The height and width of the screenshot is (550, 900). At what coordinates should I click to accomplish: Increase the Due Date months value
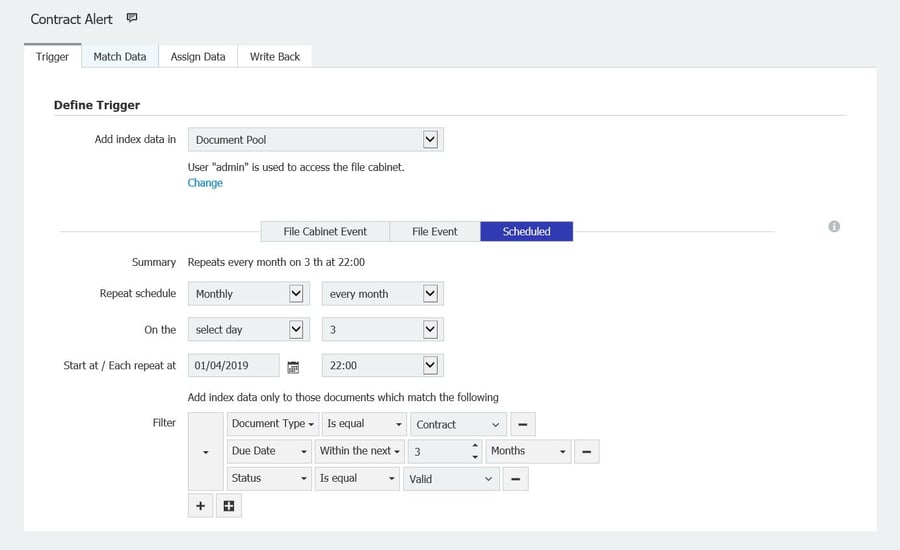click(474, 446)
